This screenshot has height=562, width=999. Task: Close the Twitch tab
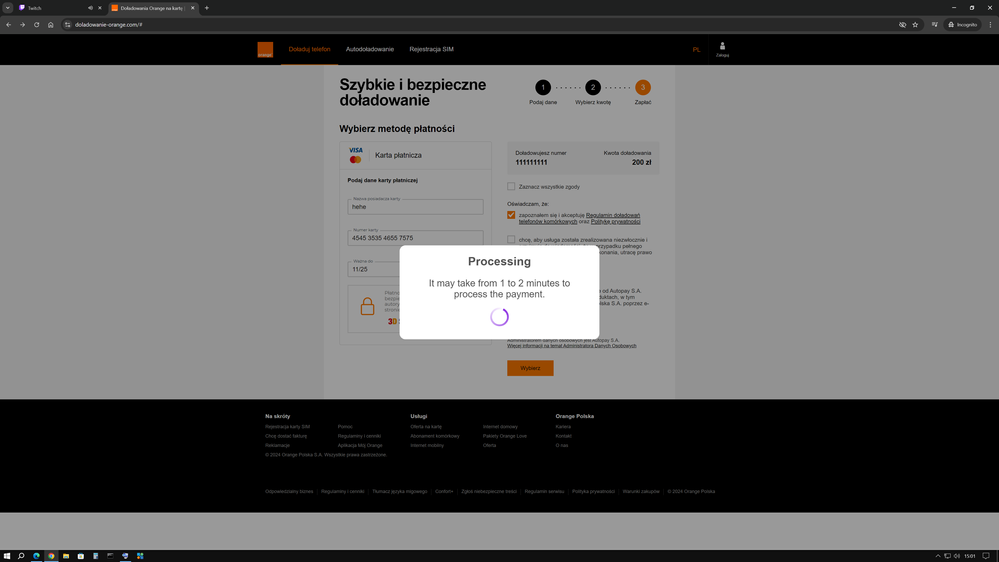(99, 8)
